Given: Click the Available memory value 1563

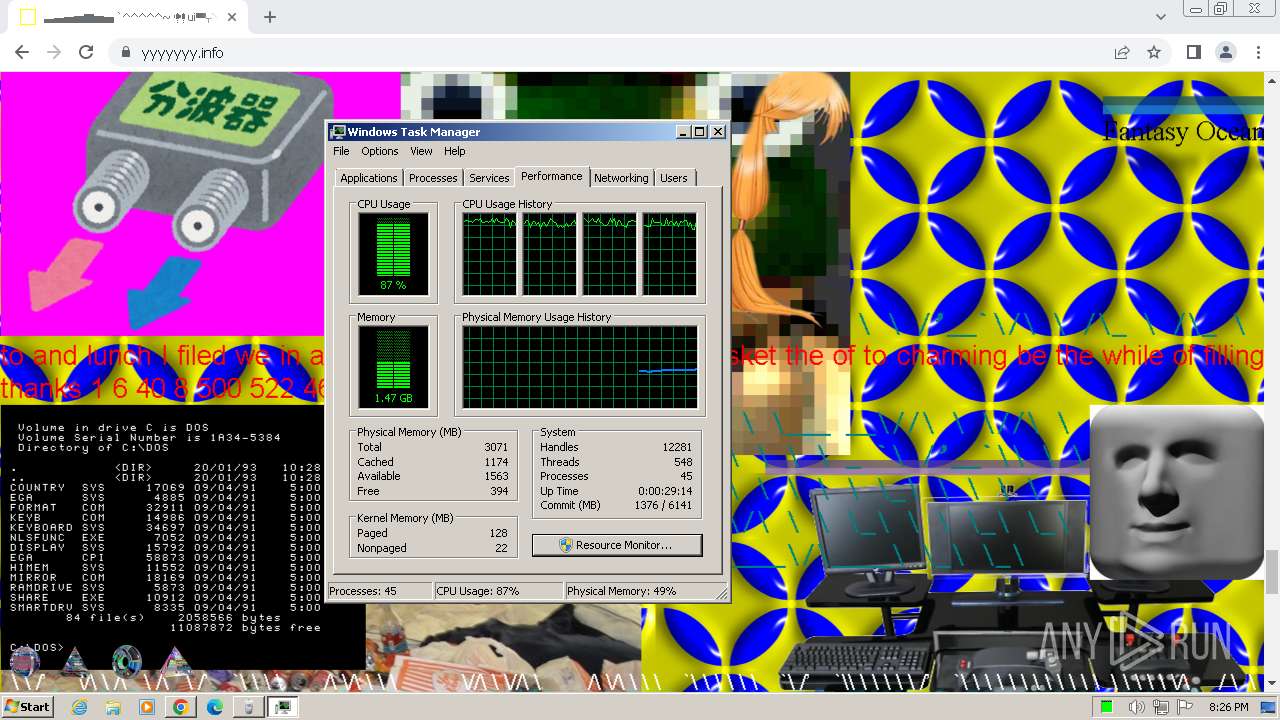Looking at the screenshot, I should pos(496,476).
